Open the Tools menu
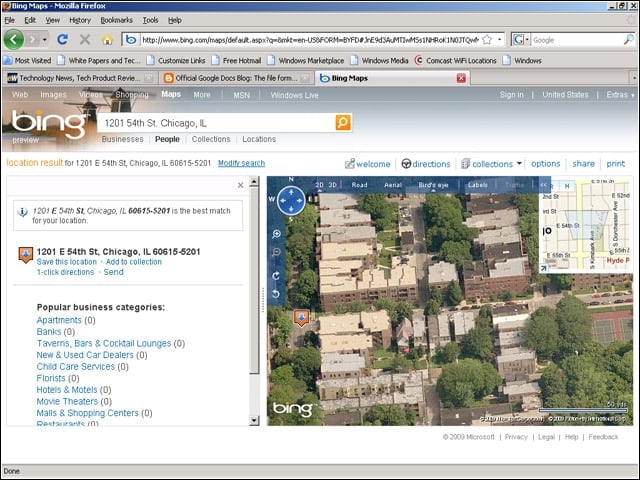 (x=150, y=20)
